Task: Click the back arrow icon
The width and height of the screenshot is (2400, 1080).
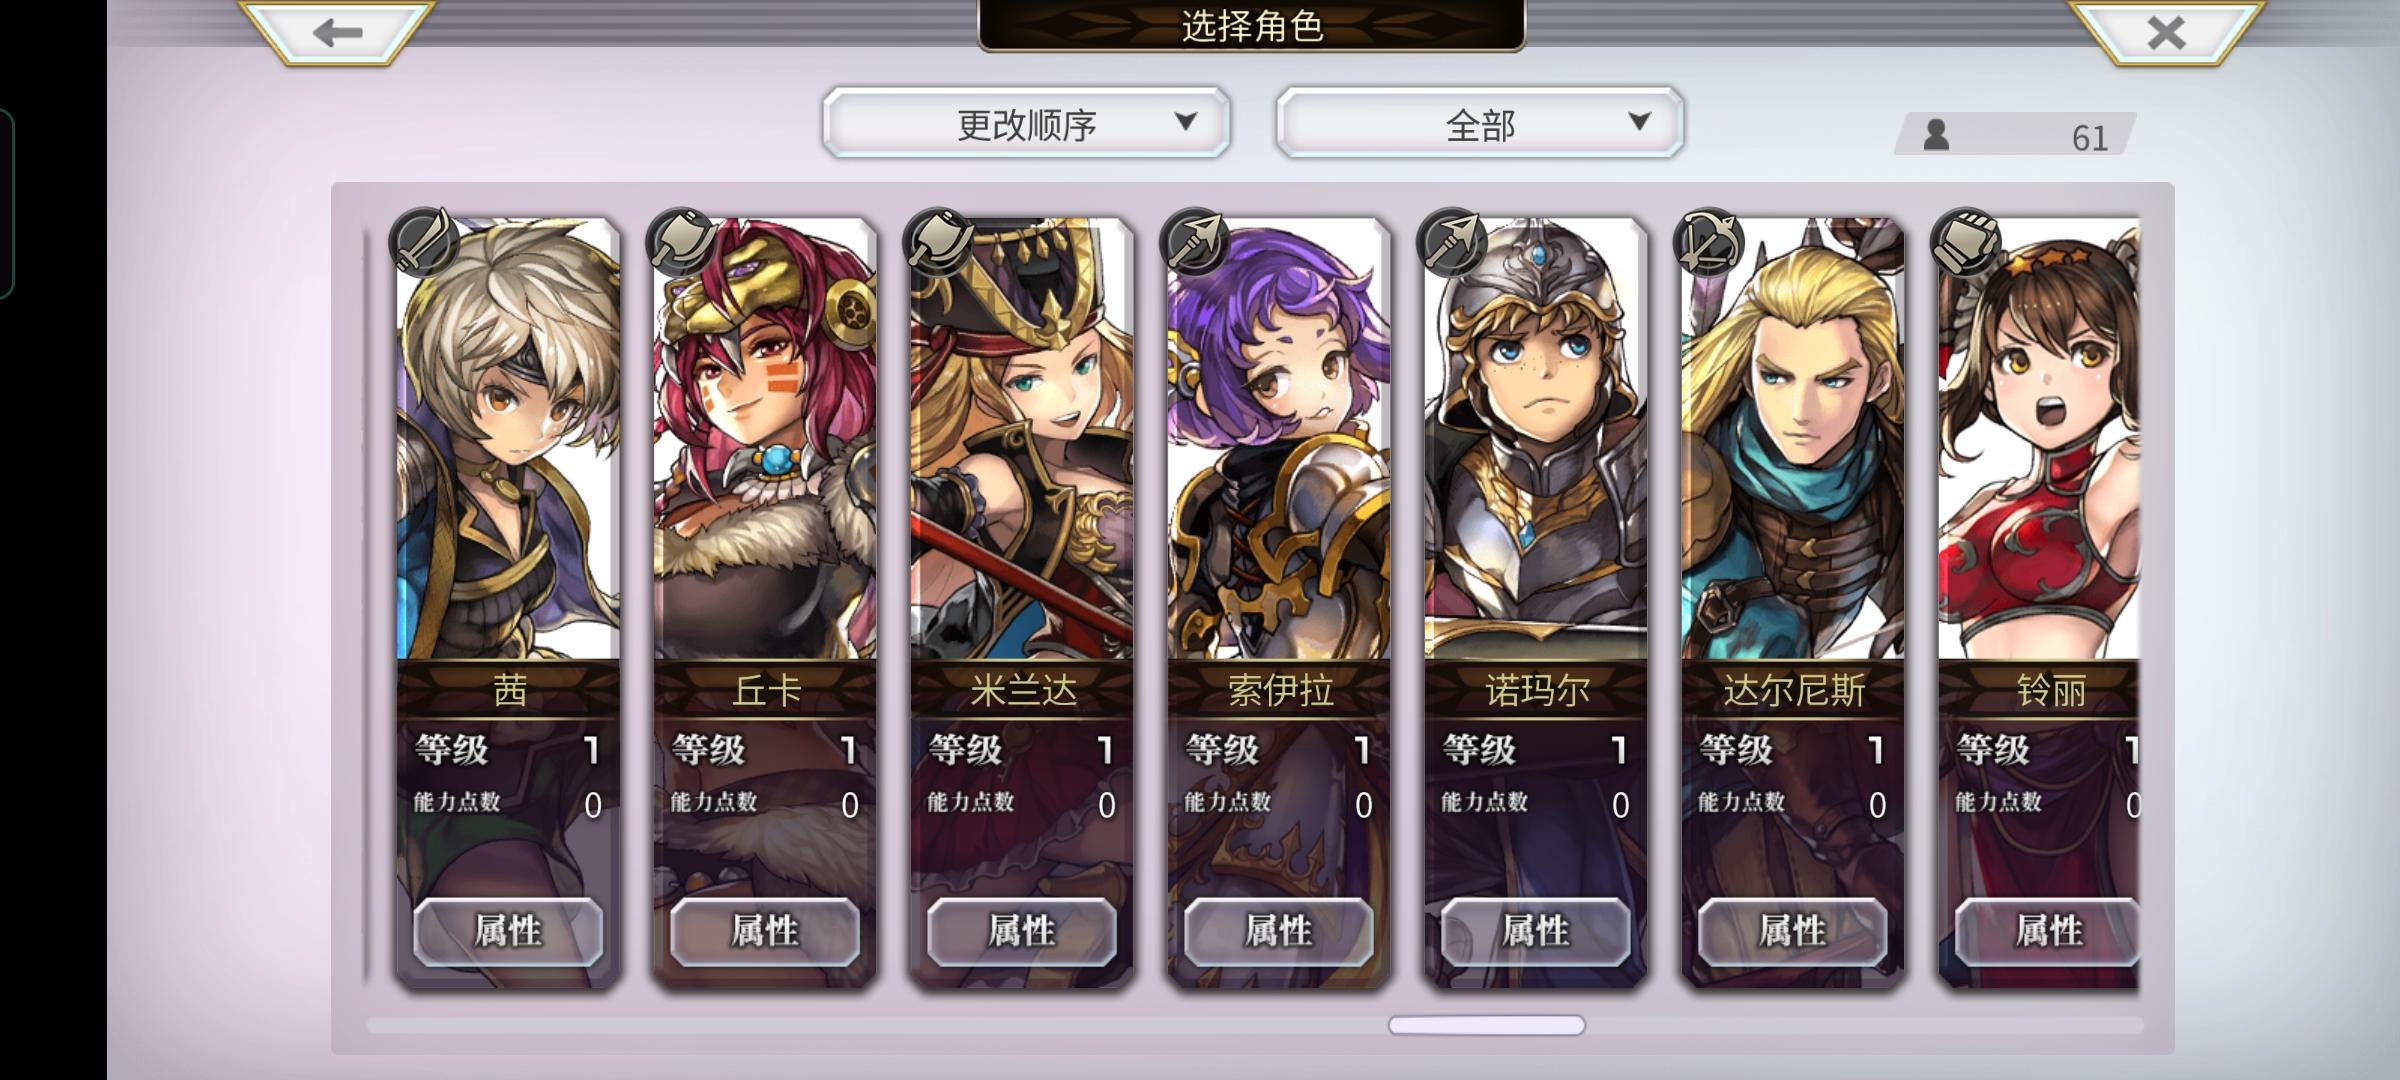Action: pos(337,33)
